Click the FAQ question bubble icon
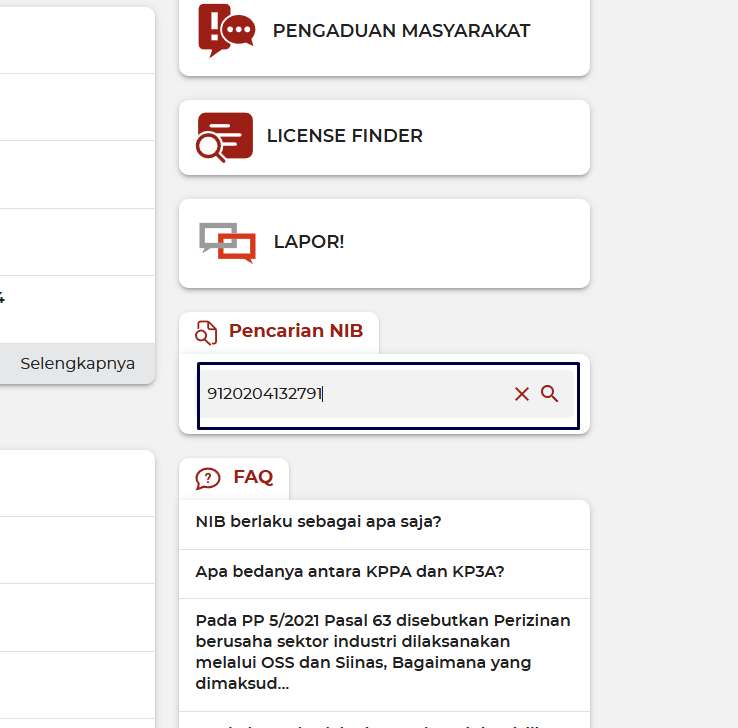This screenshot has height=728, width=738. pyautogui.click(x=208, y=479)
